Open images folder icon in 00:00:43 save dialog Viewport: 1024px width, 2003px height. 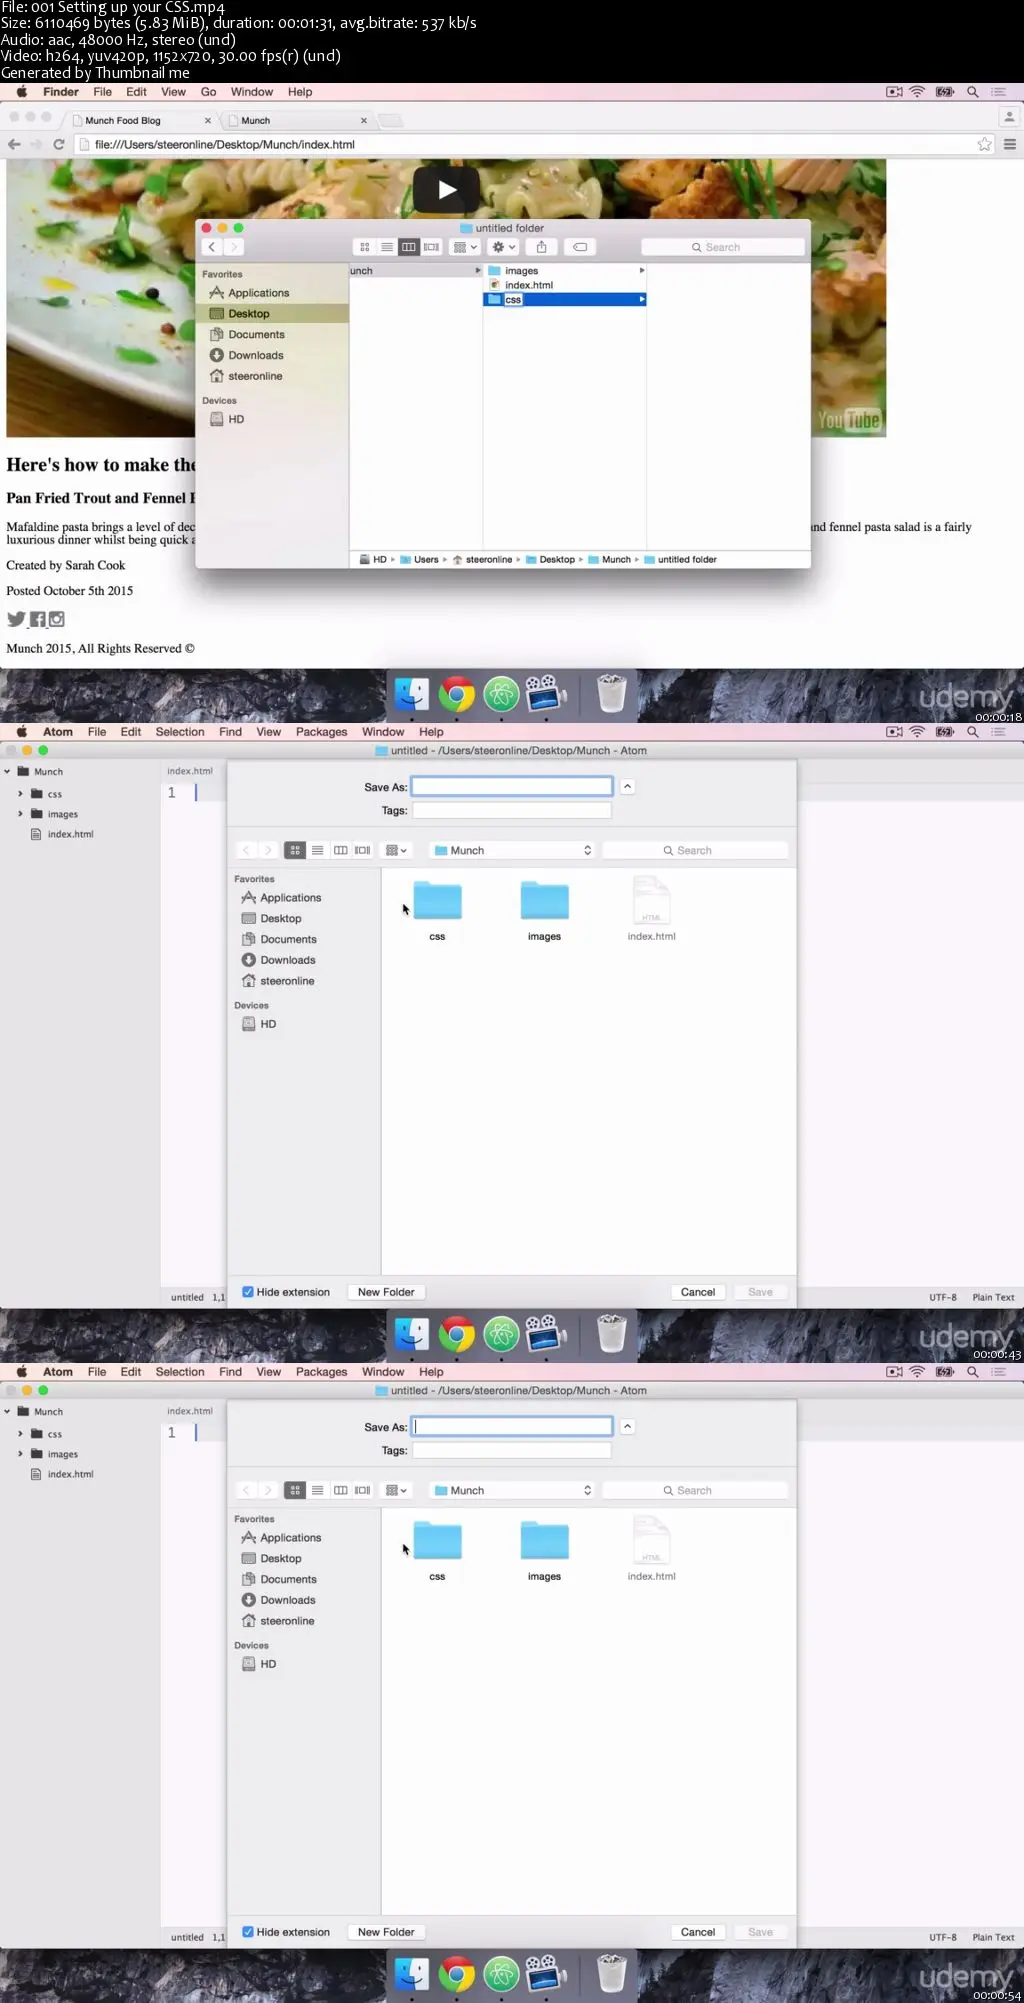[544, 901]
